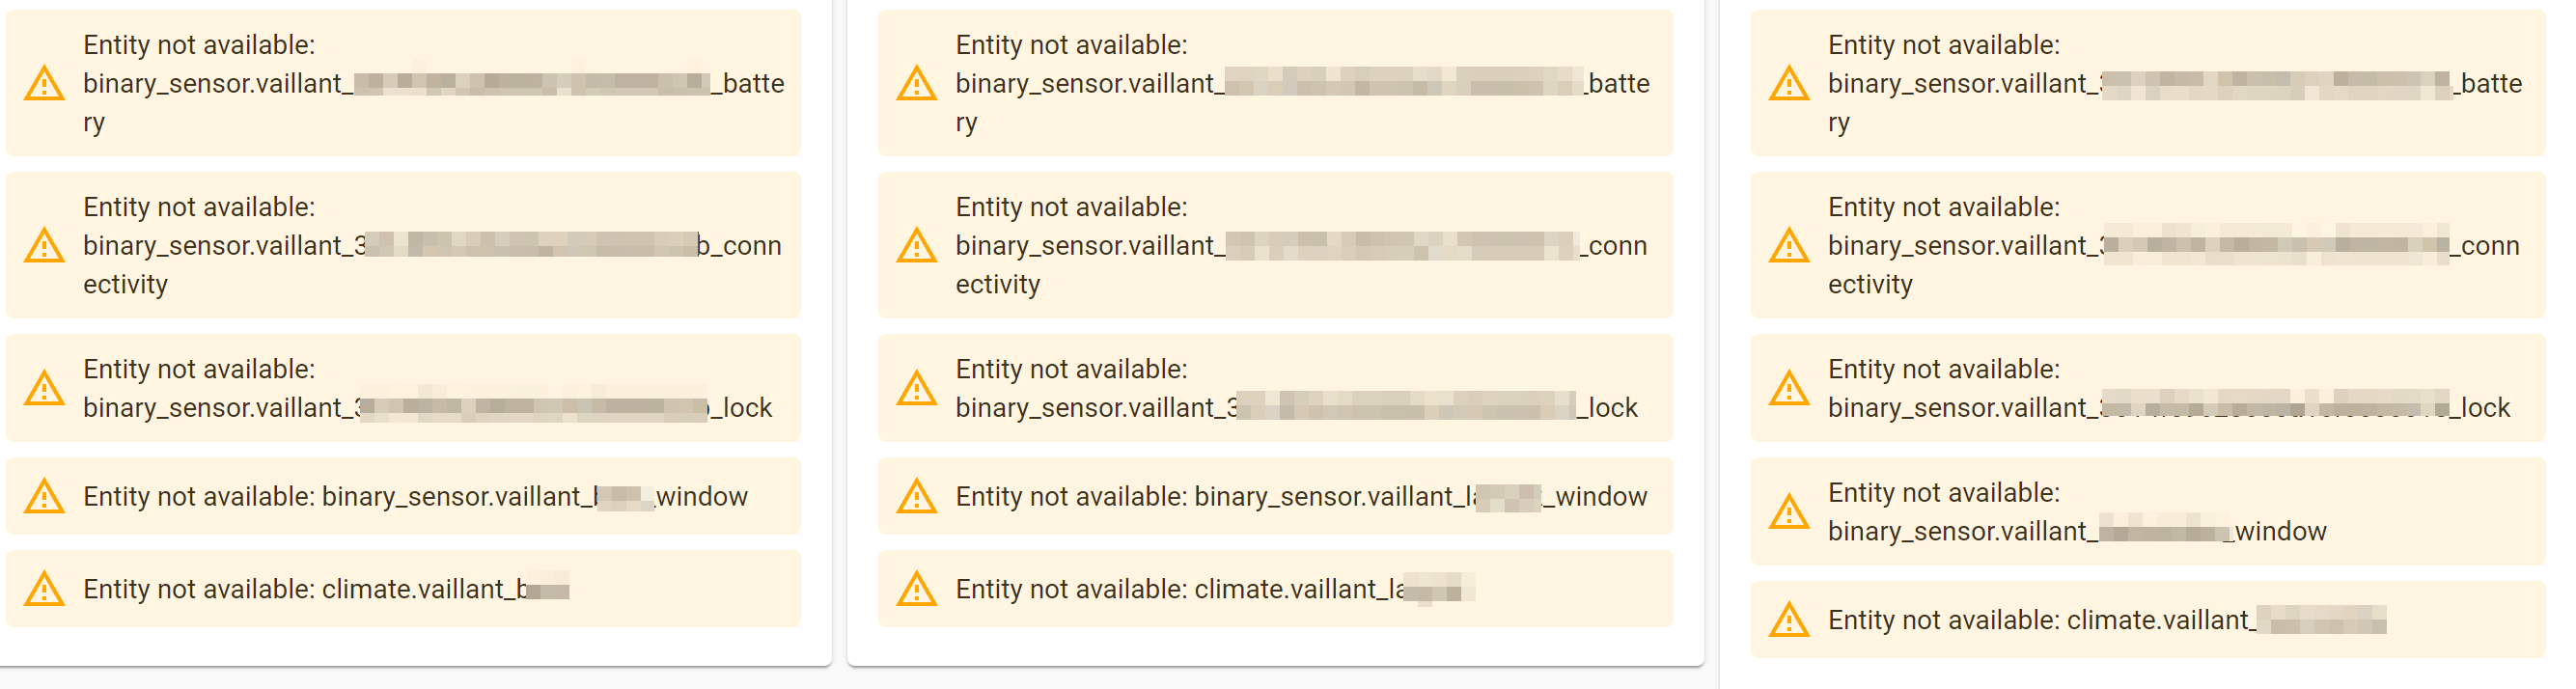Click the warning triangle beside the left connectivity sensor
This screenshot has height=689, width=2576.
[44, 246]
